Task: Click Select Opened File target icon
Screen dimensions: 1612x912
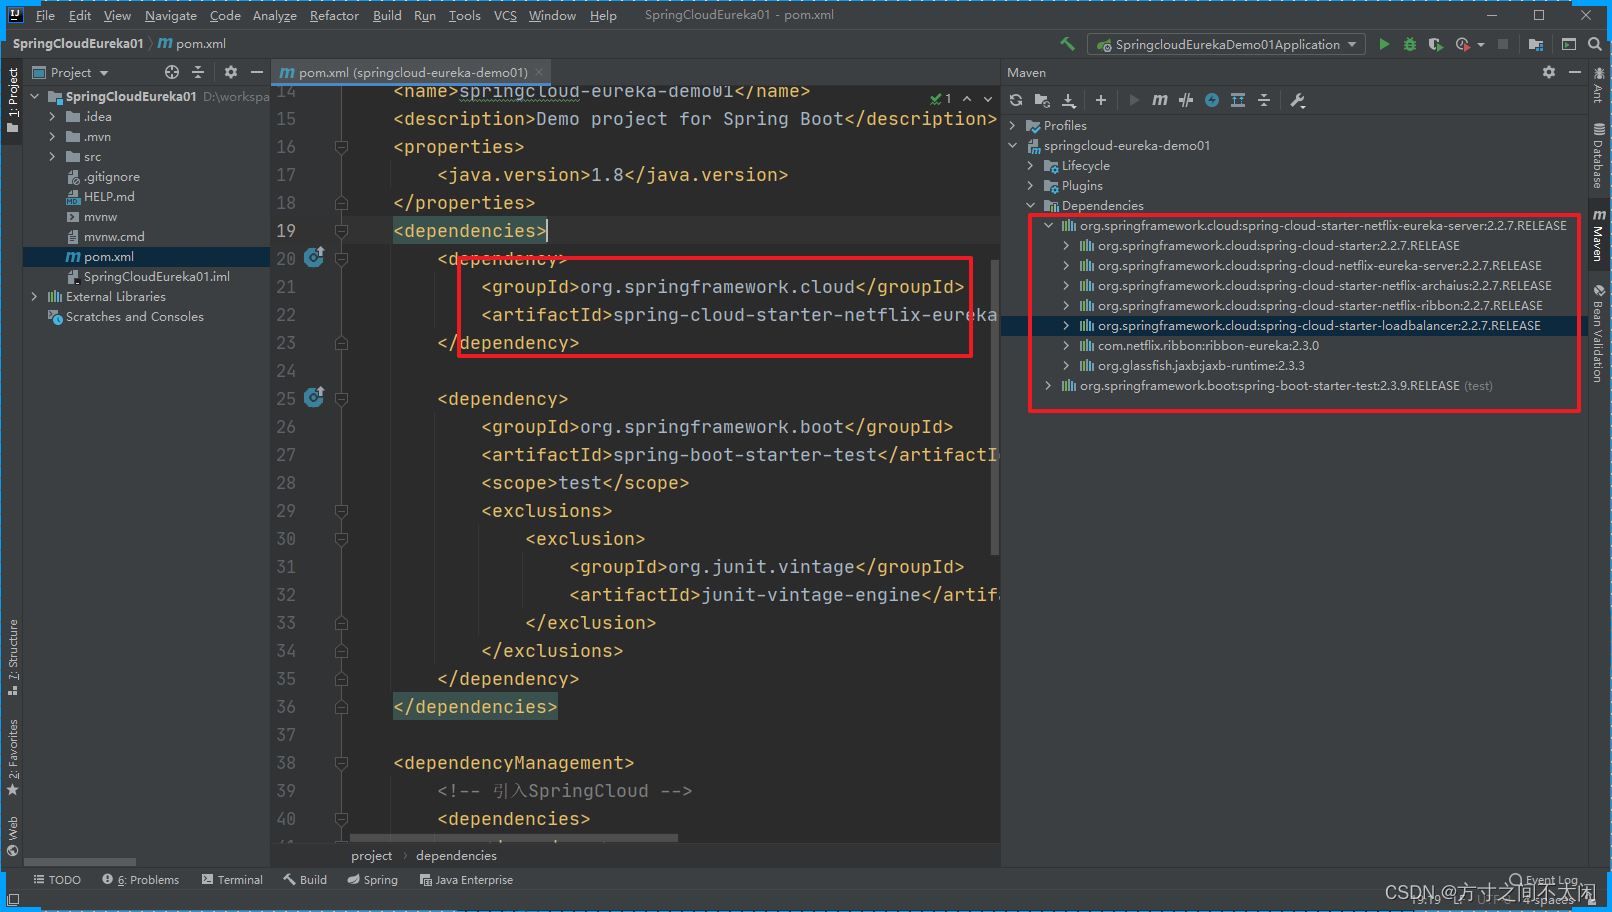Action: click(x=172, y=72)
